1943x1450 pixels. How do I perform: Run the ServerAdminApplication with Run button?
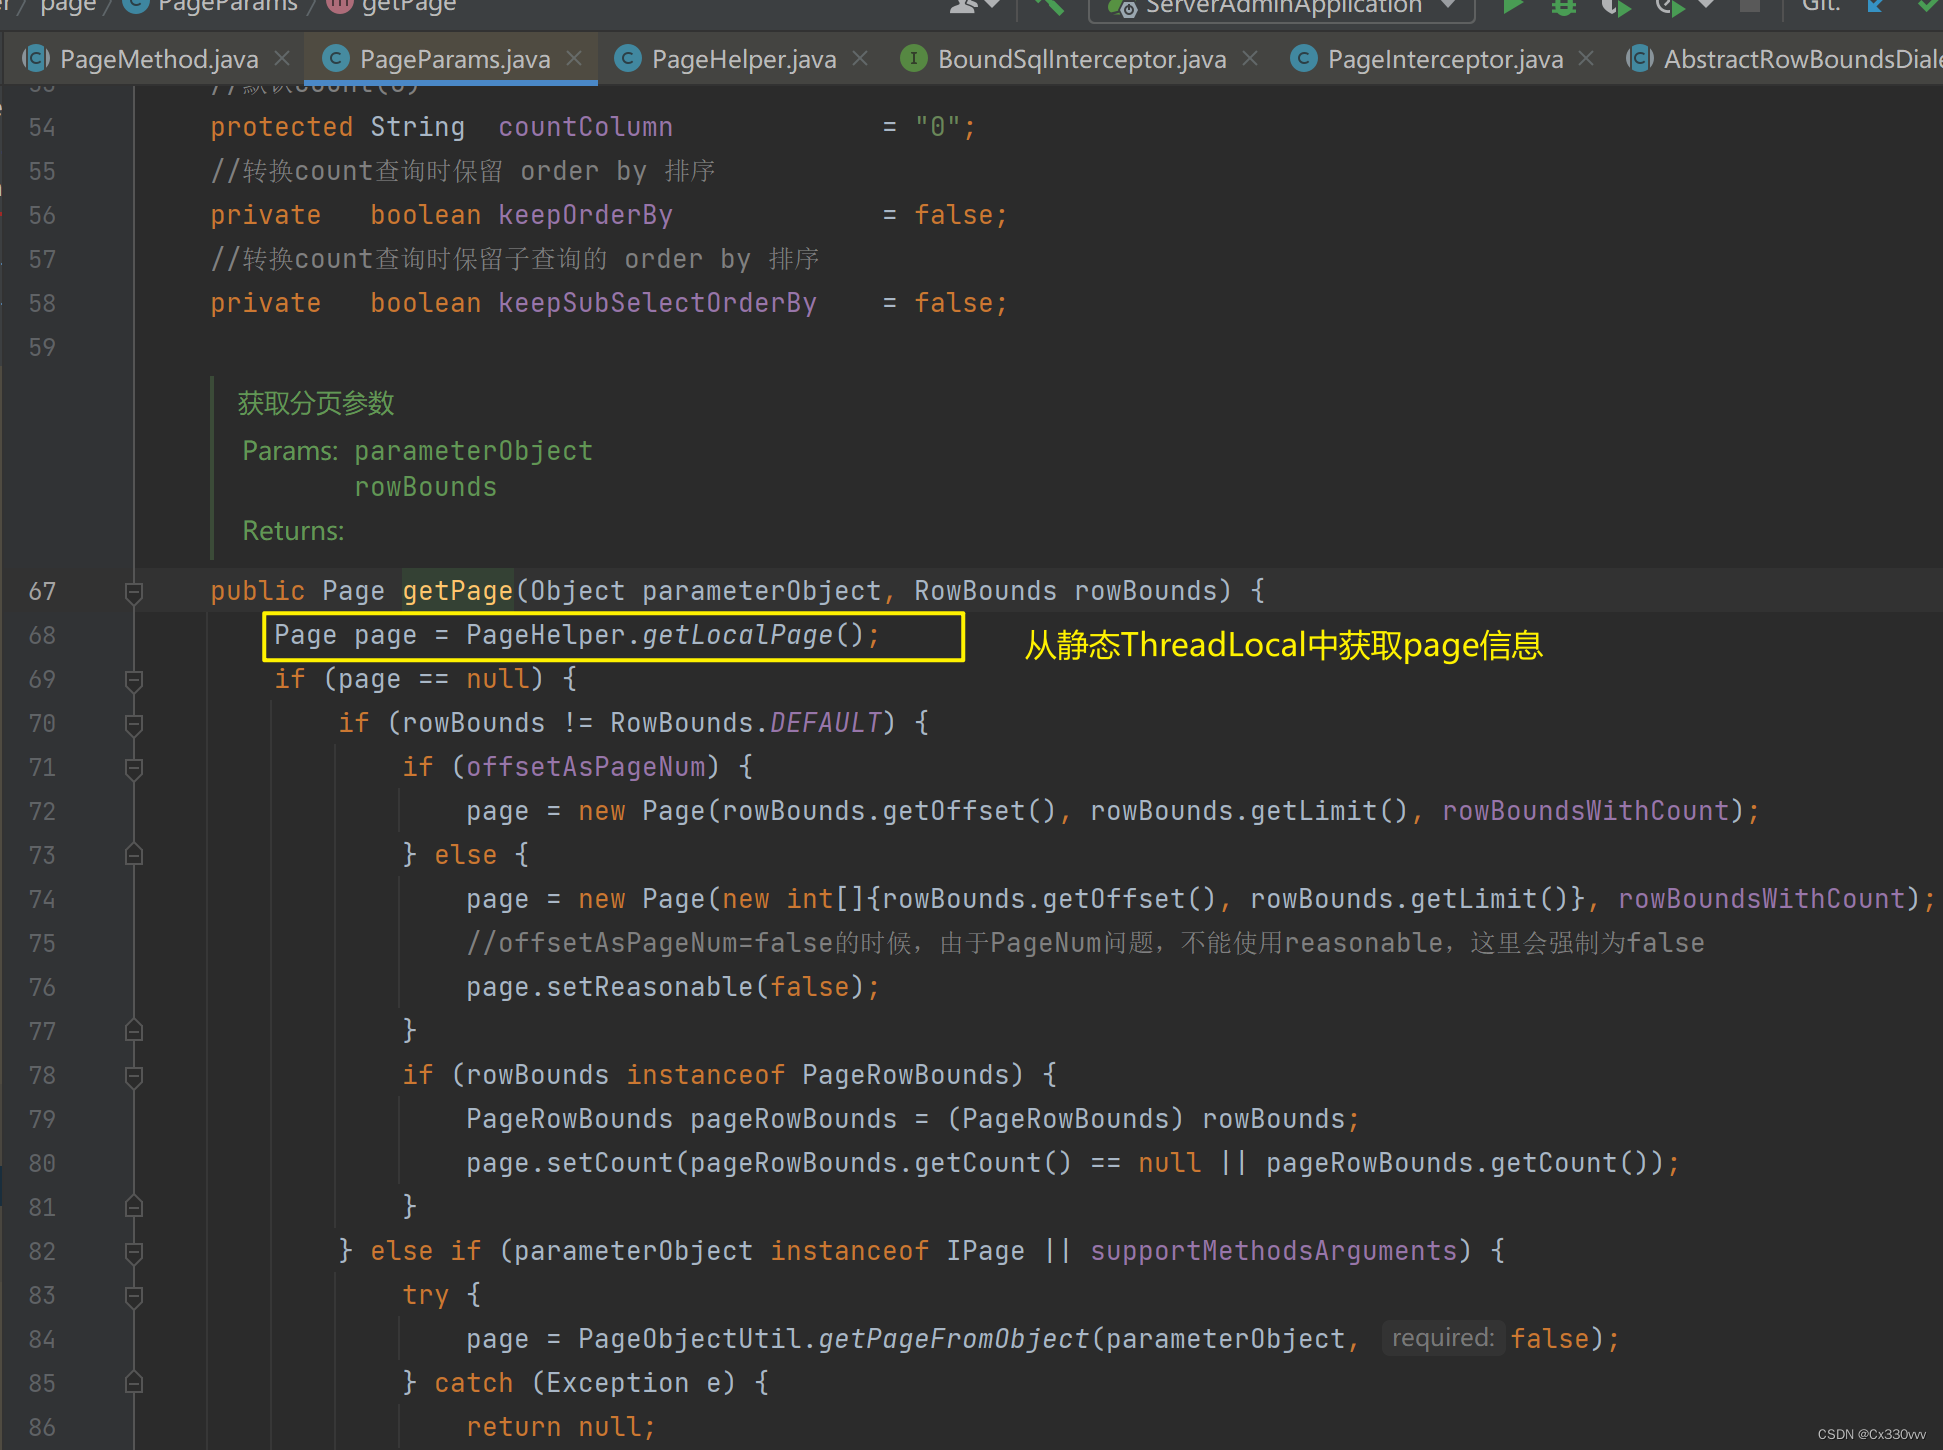click(x=1513, y=6)
